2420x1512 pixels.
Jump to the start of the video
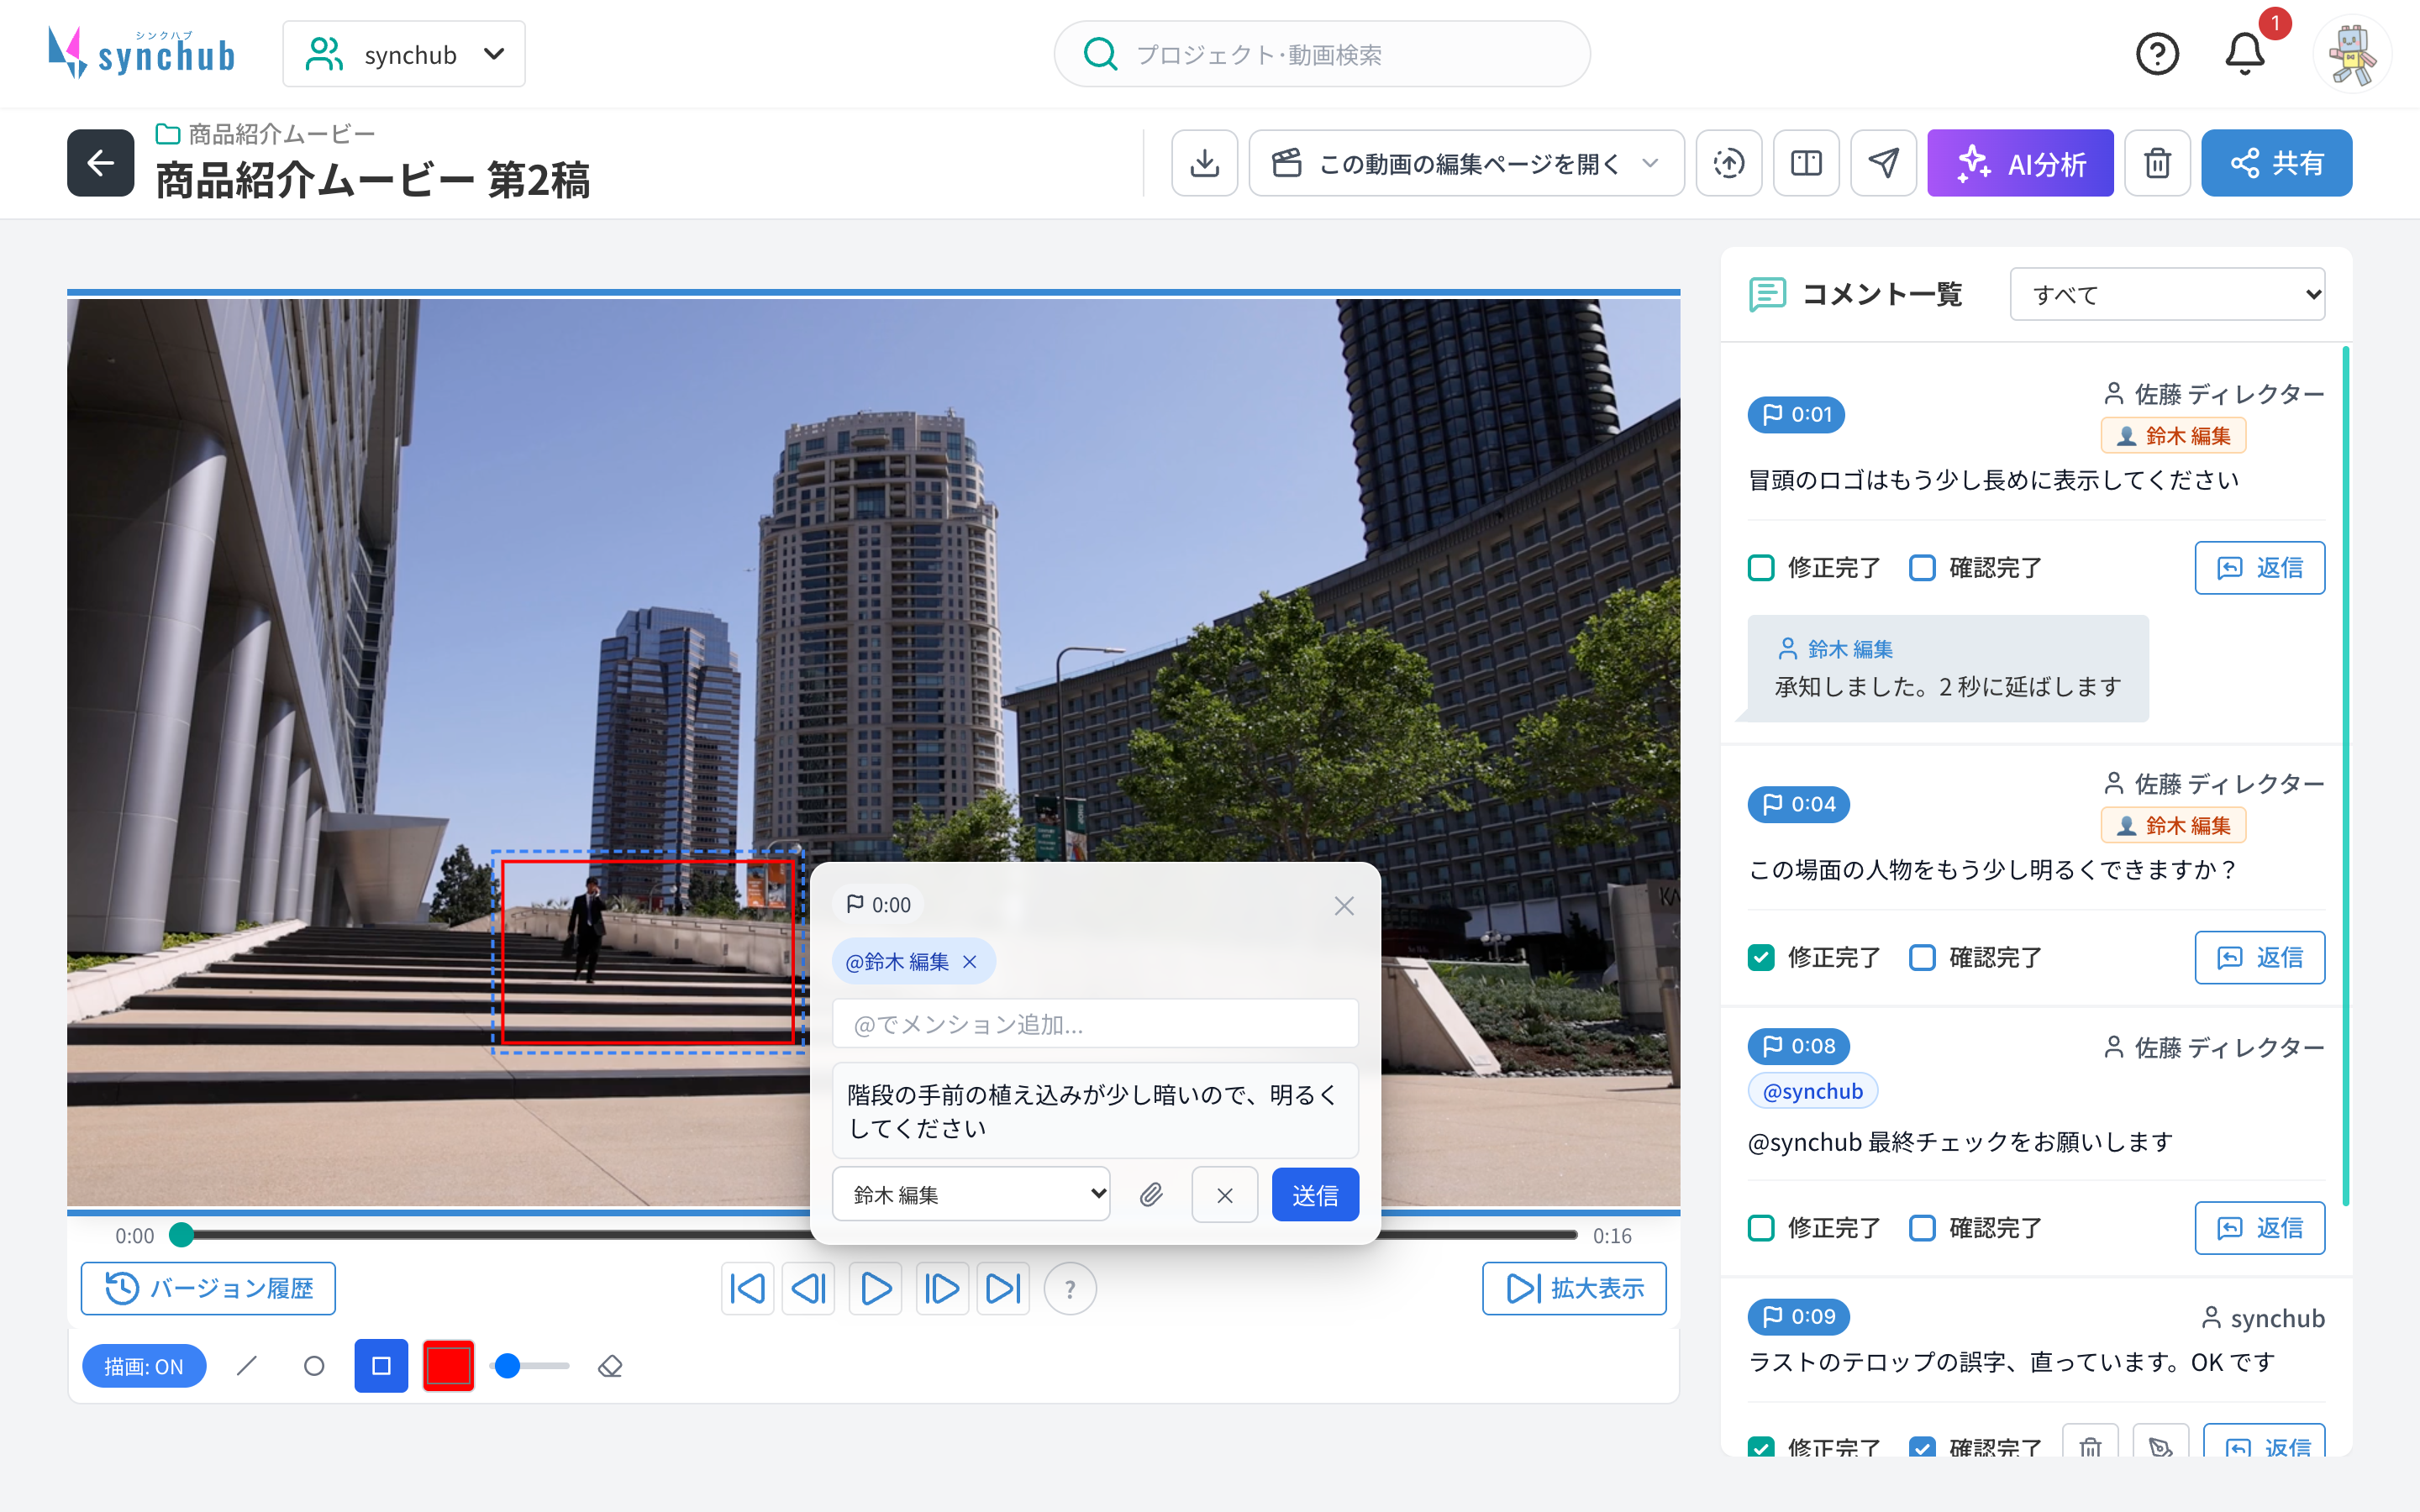coord(747,1289)
